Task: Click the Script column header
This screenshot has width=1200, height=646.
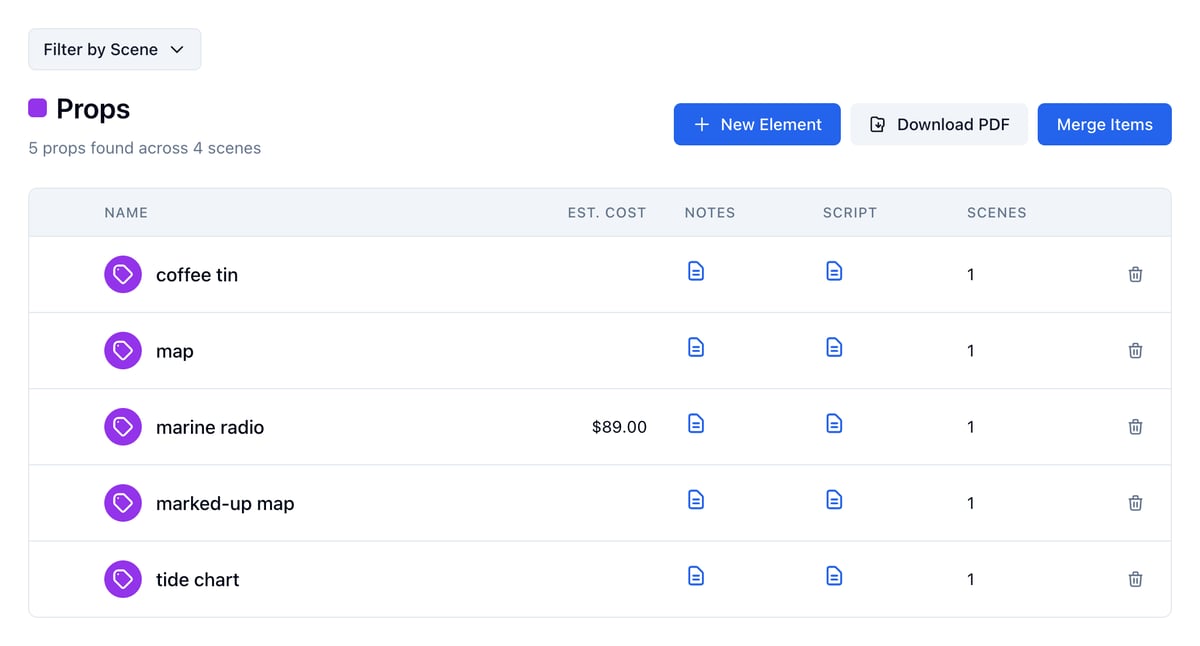Action: tap(850, 212)
